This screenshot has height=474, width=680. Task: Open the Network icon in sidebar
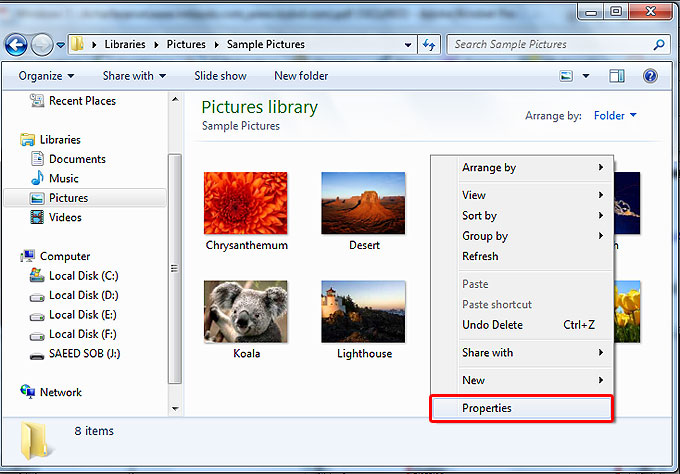[27, 392]
